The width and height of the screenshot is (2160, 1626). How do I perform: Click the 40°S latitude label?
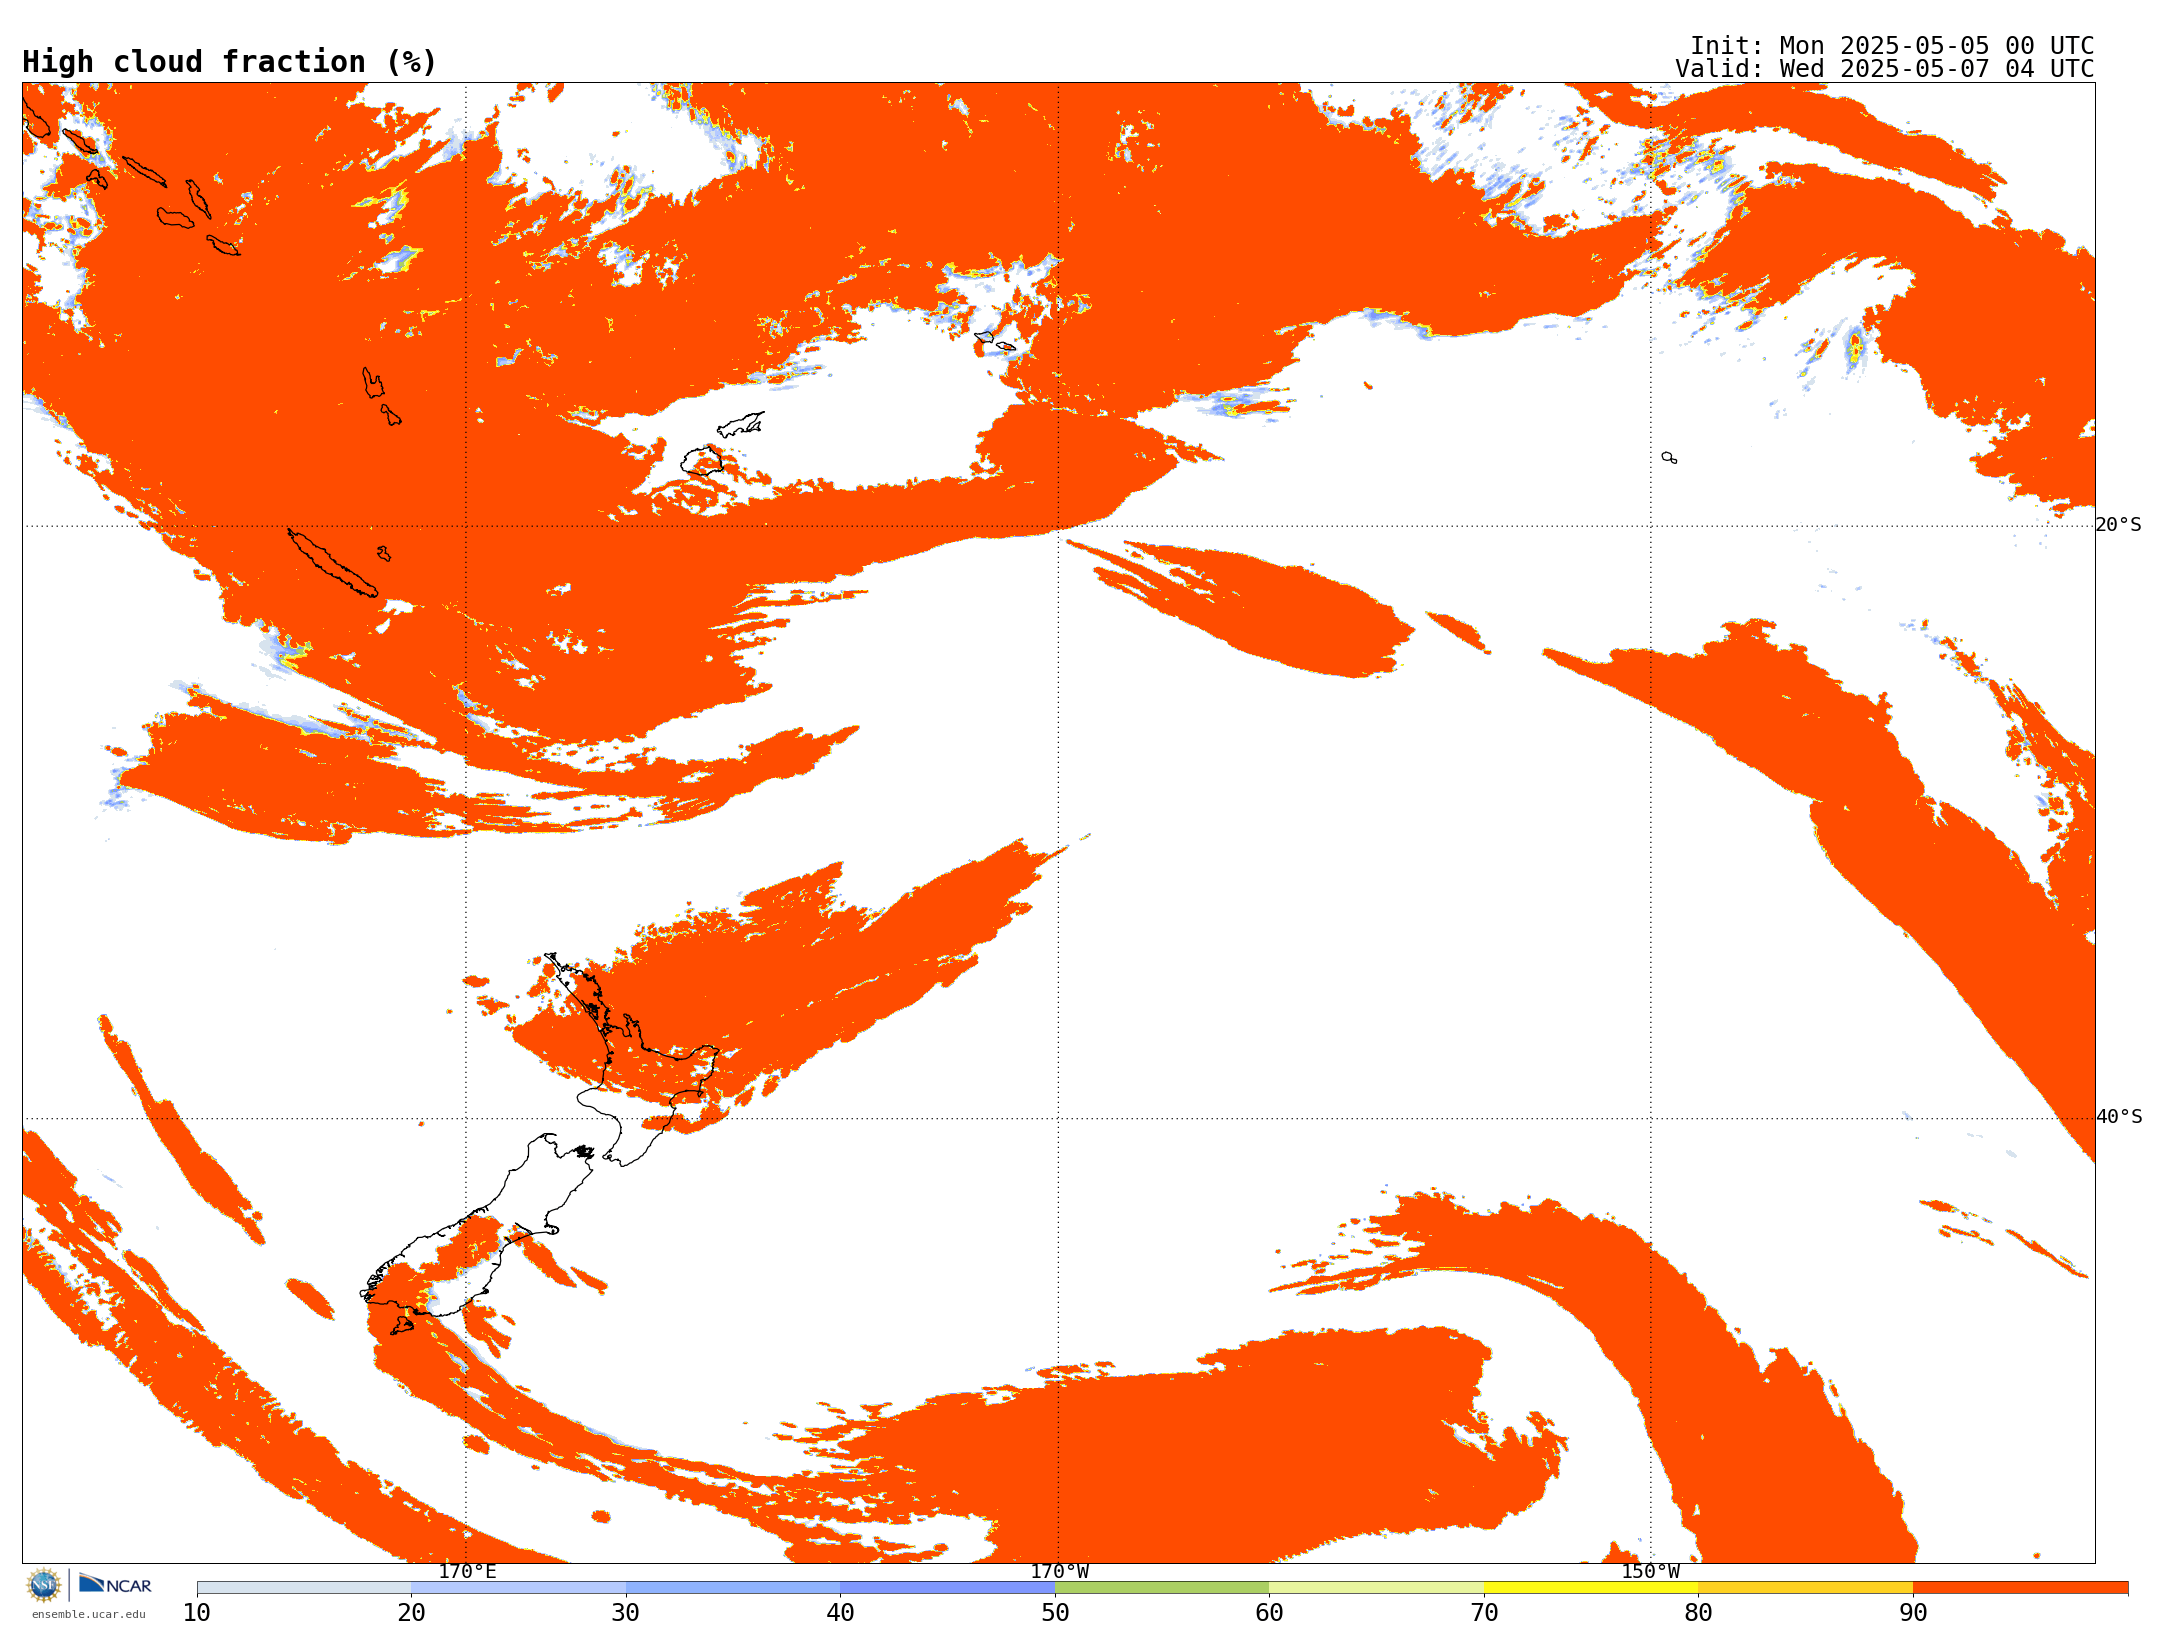[x=2118, y=1117]
